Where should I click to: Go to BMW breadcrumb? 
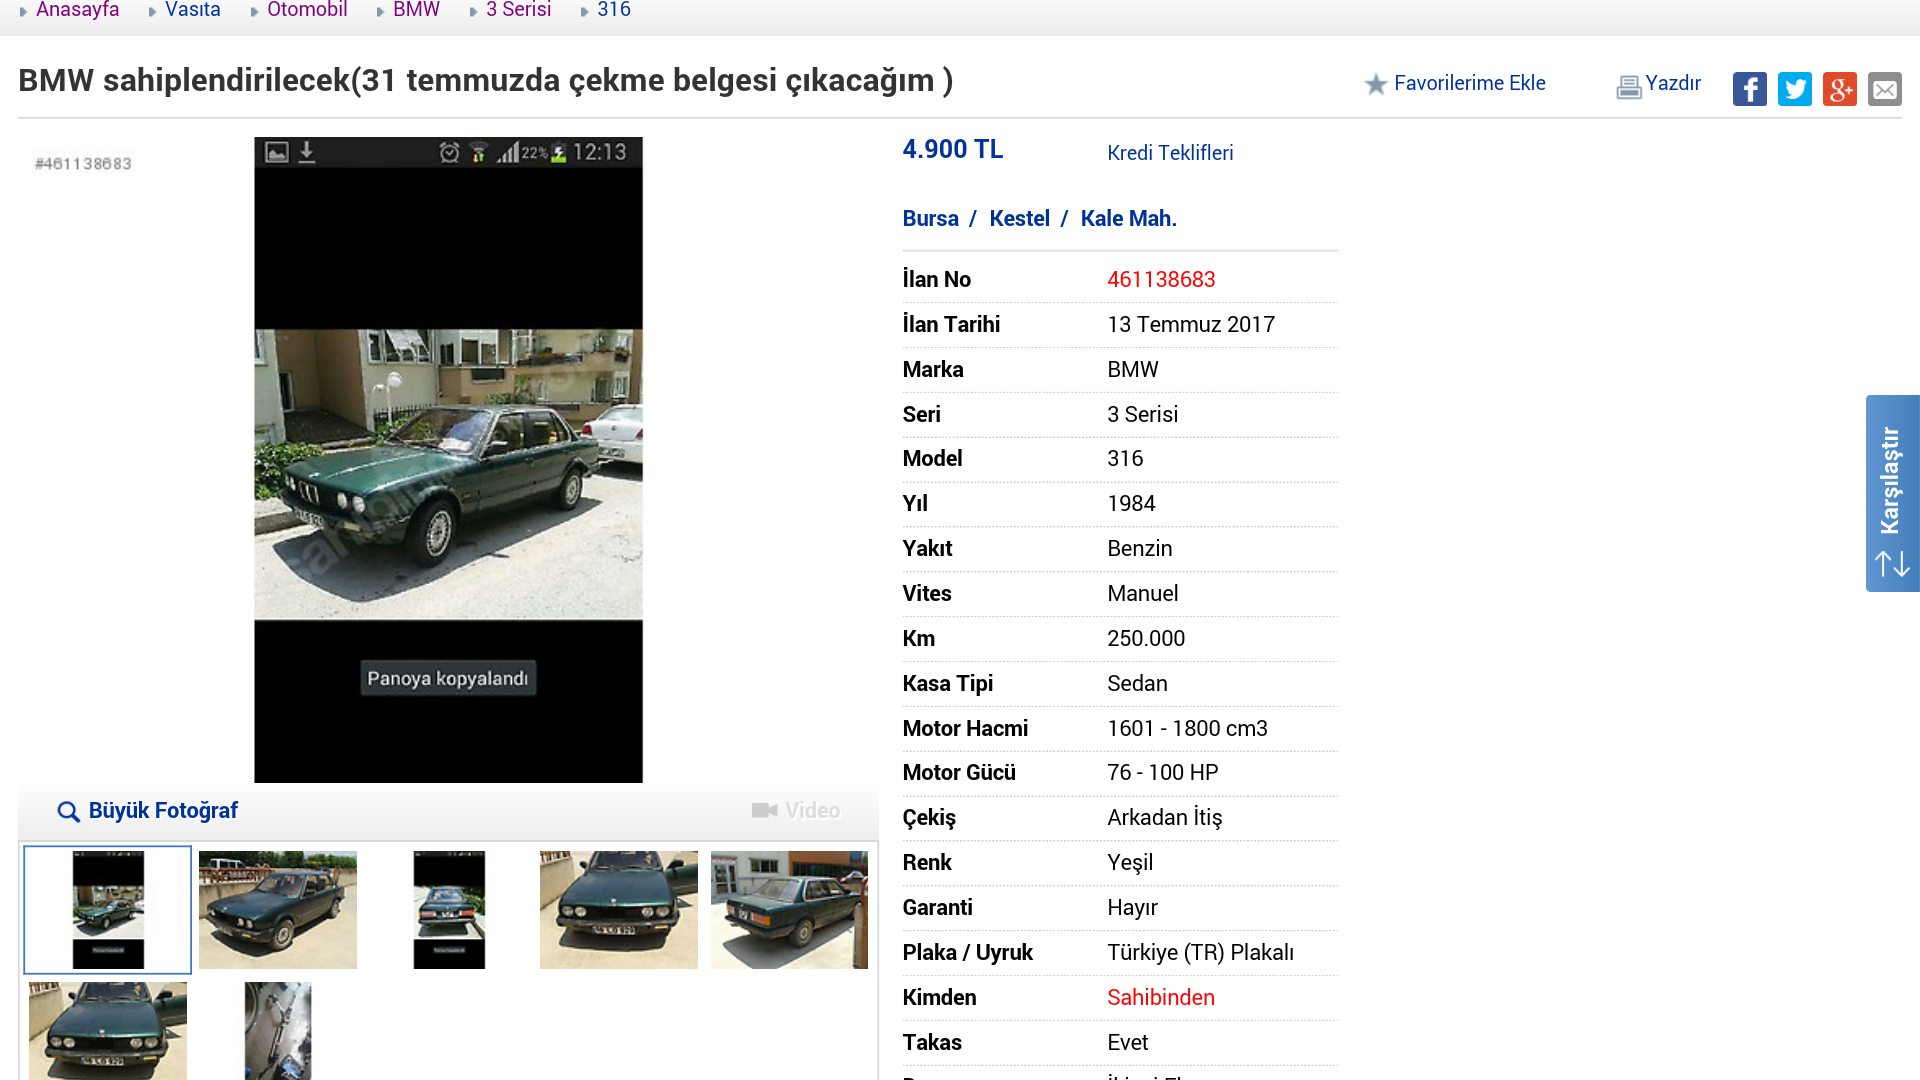click(416, 10)
